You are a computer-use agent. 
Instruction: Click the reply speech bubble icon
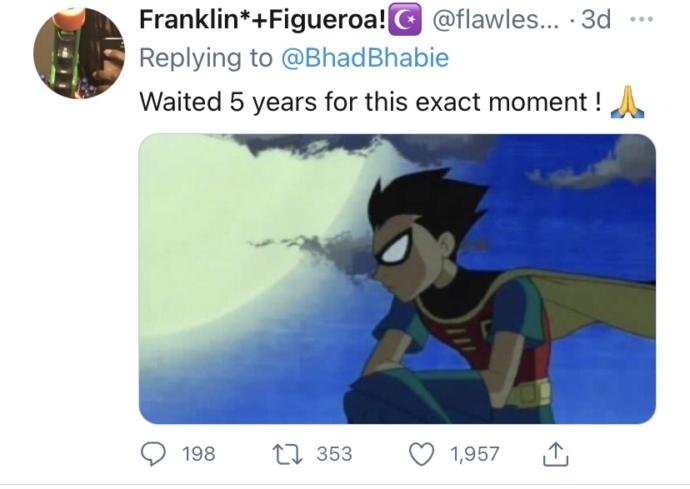point(153,454)
